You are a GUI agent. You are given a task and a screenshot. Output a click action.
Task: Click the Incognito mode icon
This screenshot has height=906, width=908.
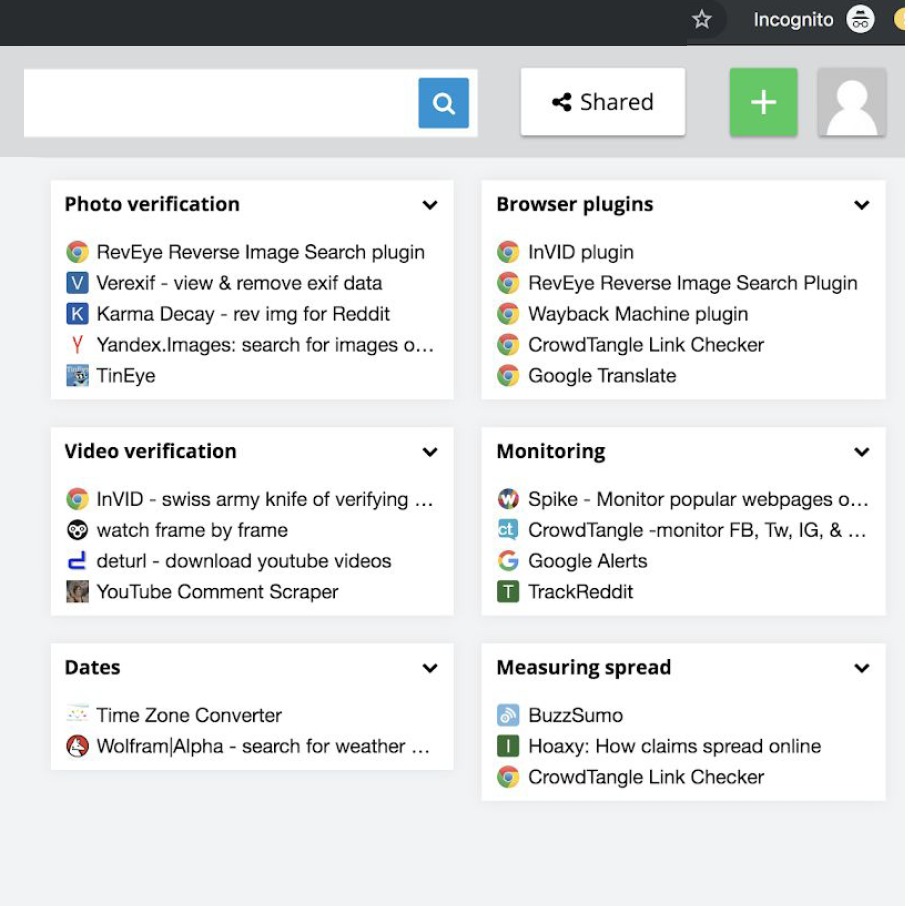point(860,20)
